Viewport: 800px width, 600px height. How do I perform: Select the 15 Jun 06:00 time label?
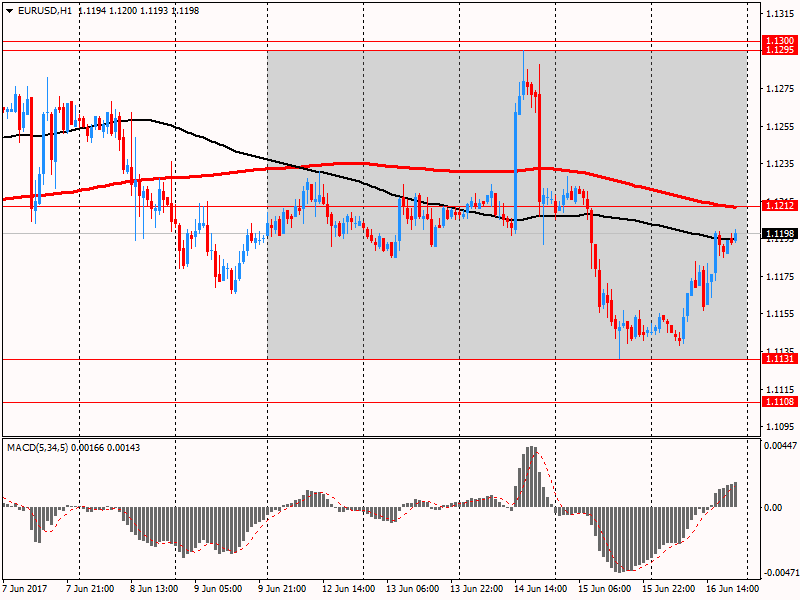tap(605, 589)
